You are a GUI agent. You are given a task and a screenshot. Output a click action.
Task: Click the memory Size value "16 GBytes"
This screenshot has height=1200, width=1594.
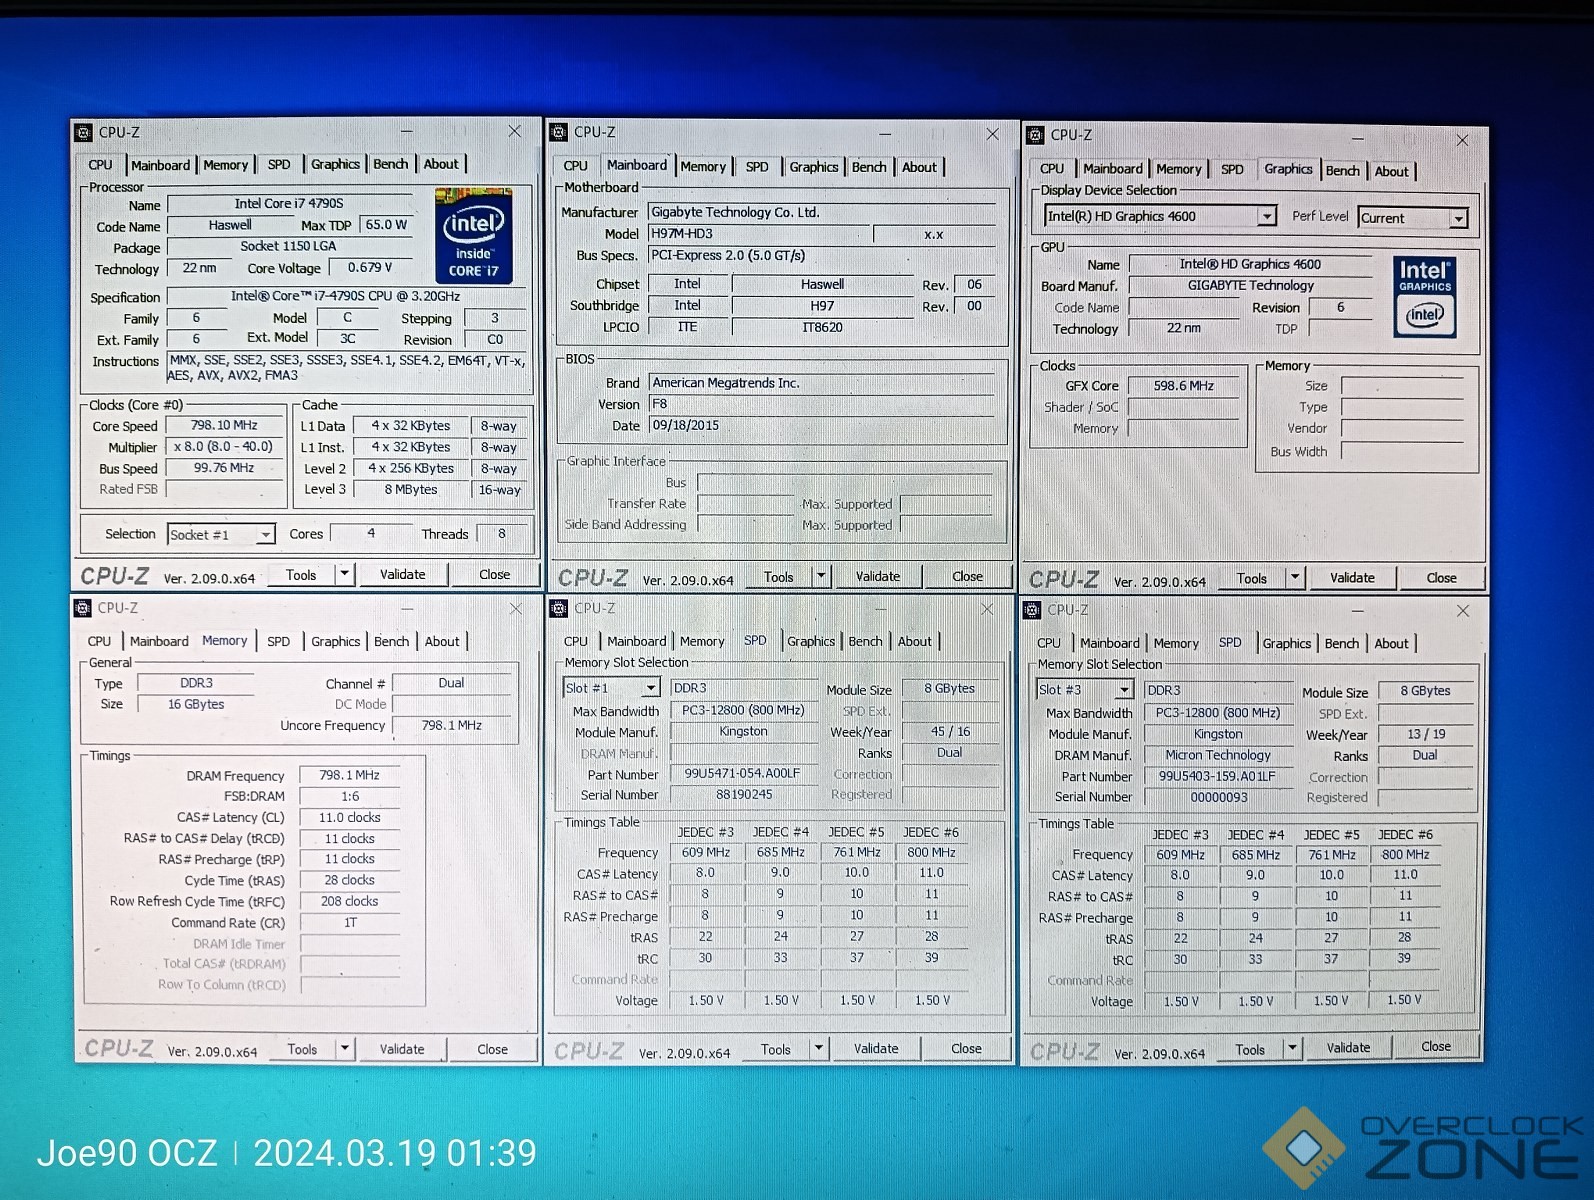196,705
